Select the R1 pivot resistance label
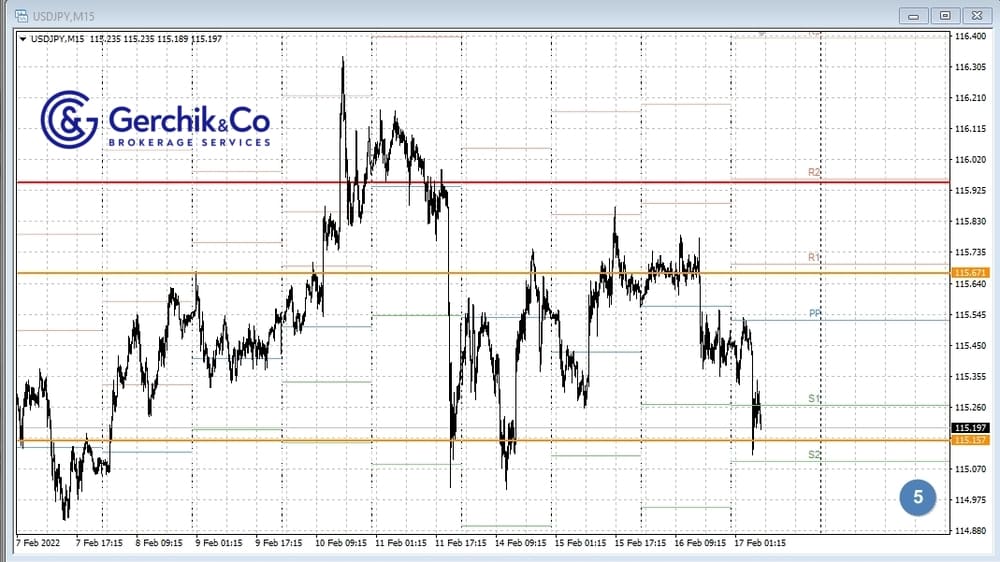The width and height of the screenshot is (1000, 562). click(814, 258)
